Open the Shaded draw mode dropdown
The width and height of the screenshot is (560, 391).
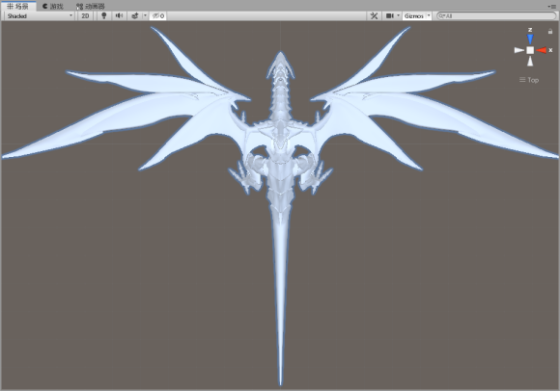point(40,16)
